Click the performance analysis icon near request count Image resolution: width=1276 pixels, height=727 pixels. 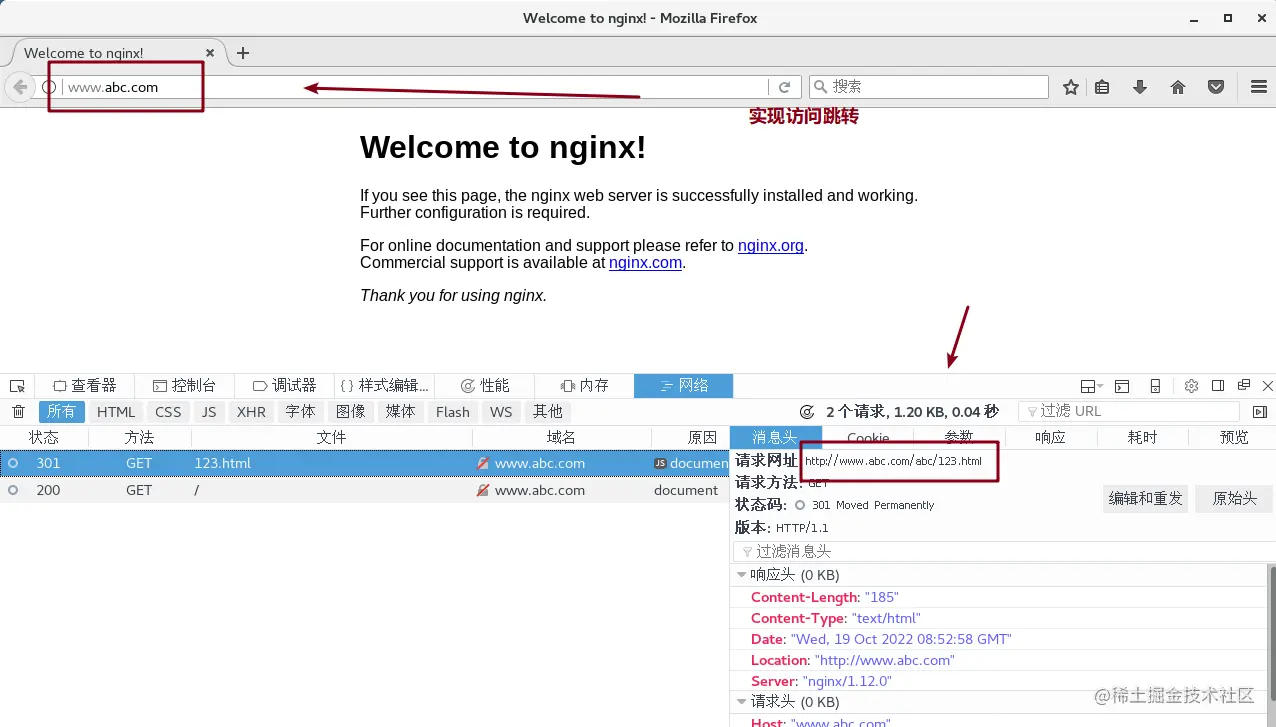pos(808,412)
